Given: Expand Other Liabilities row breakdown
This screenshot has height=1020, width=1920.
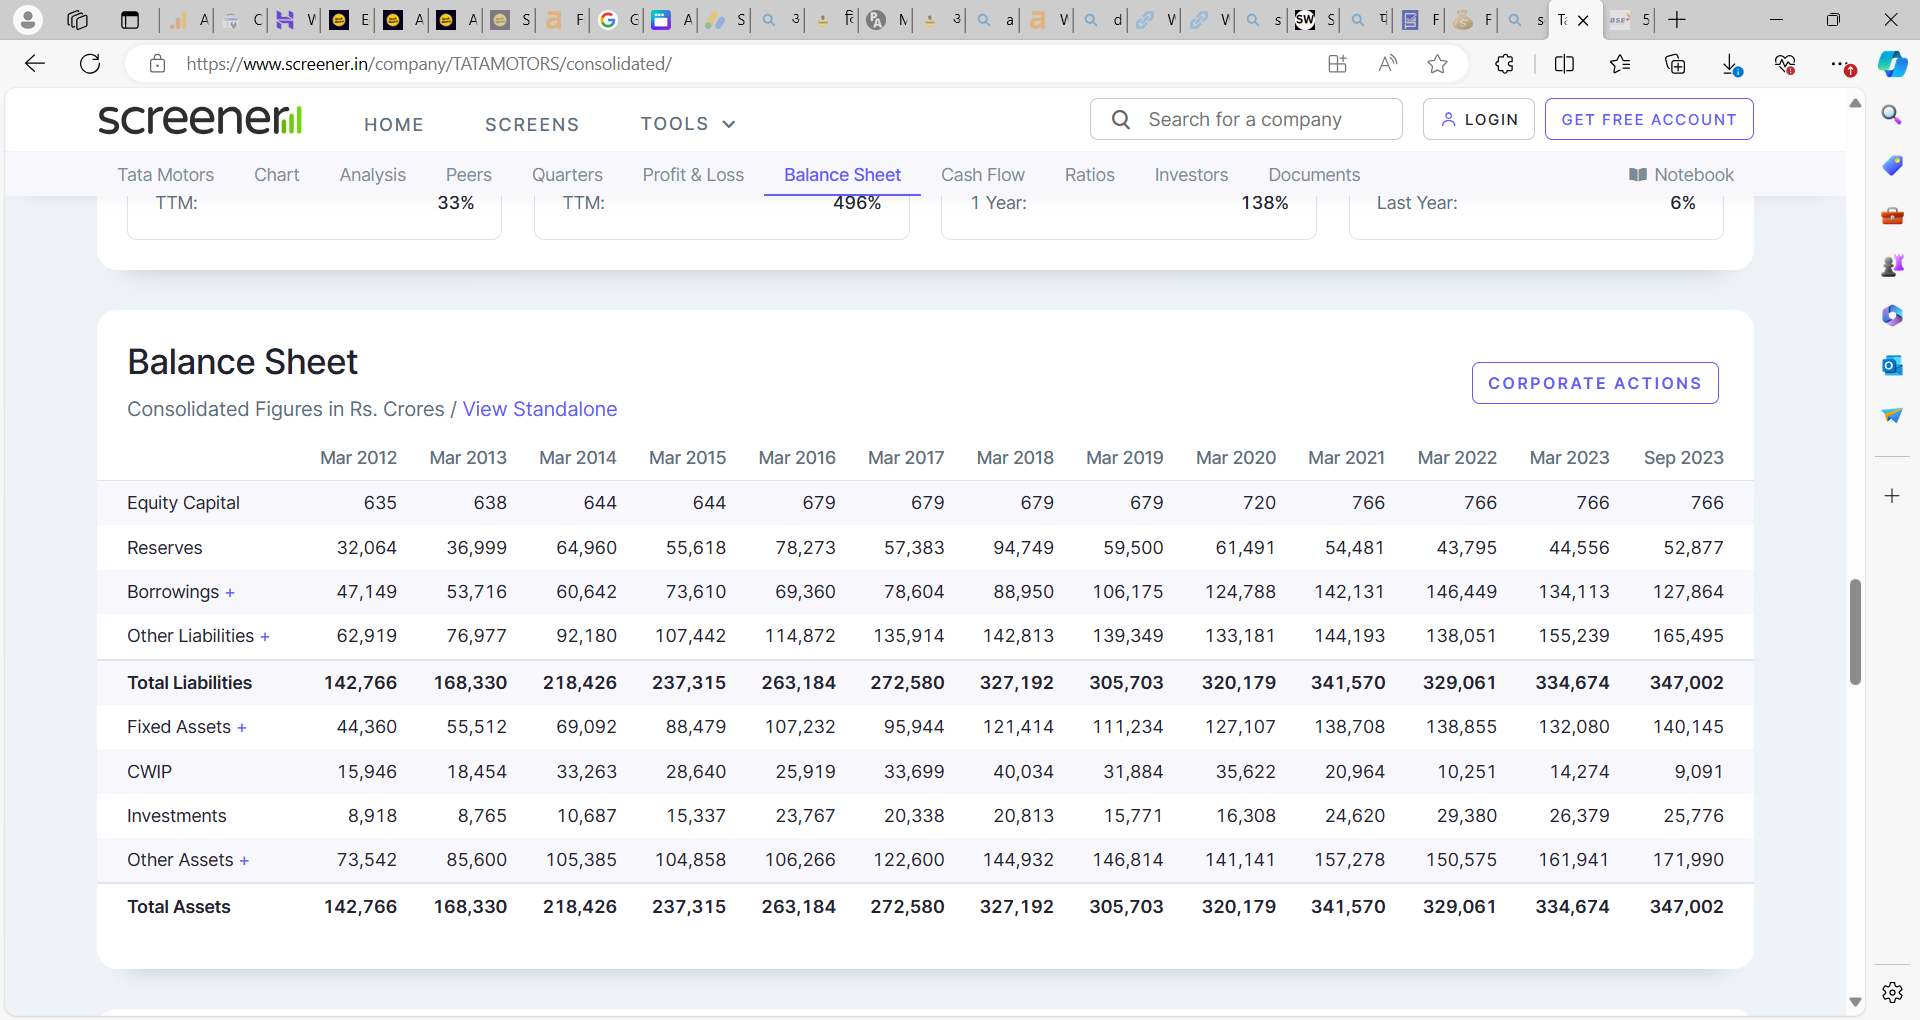Looking at the screenshot, I should [x=265, y=637].
